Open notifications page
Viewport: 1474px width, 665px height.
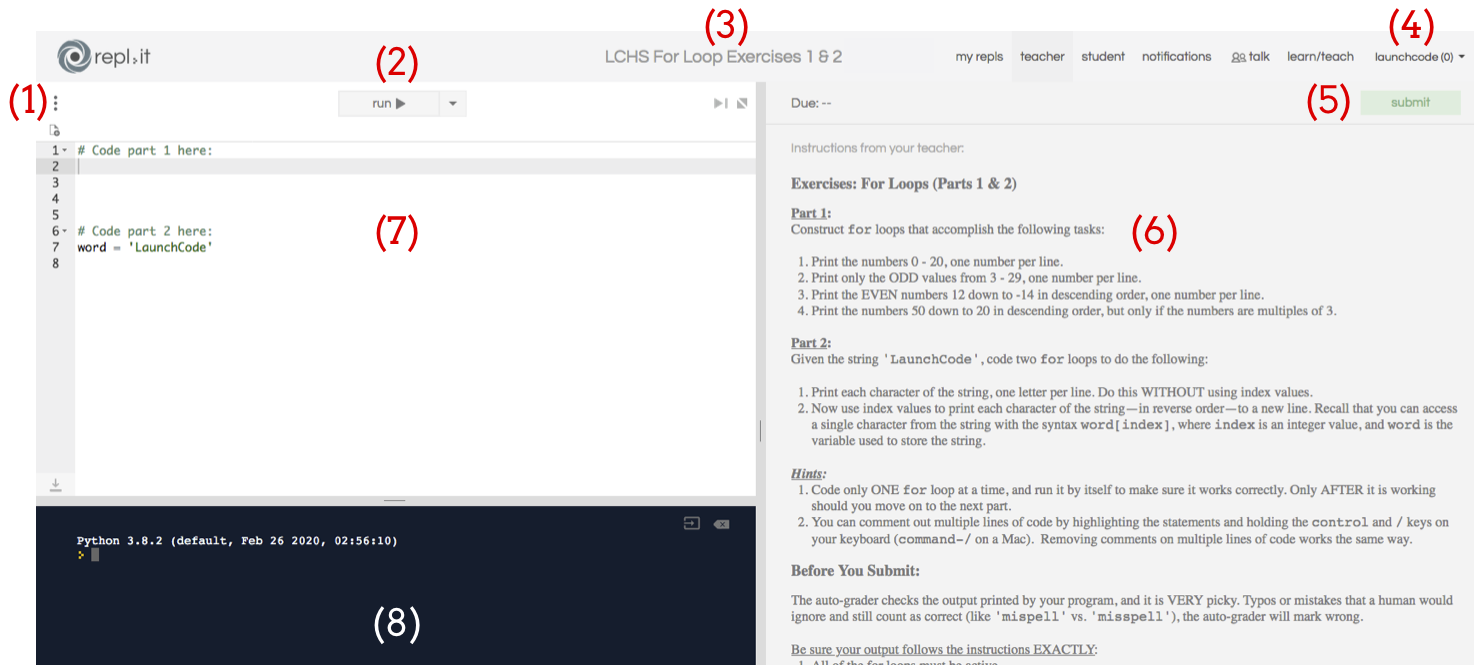pyautogui.click(x=1176, y=57)
